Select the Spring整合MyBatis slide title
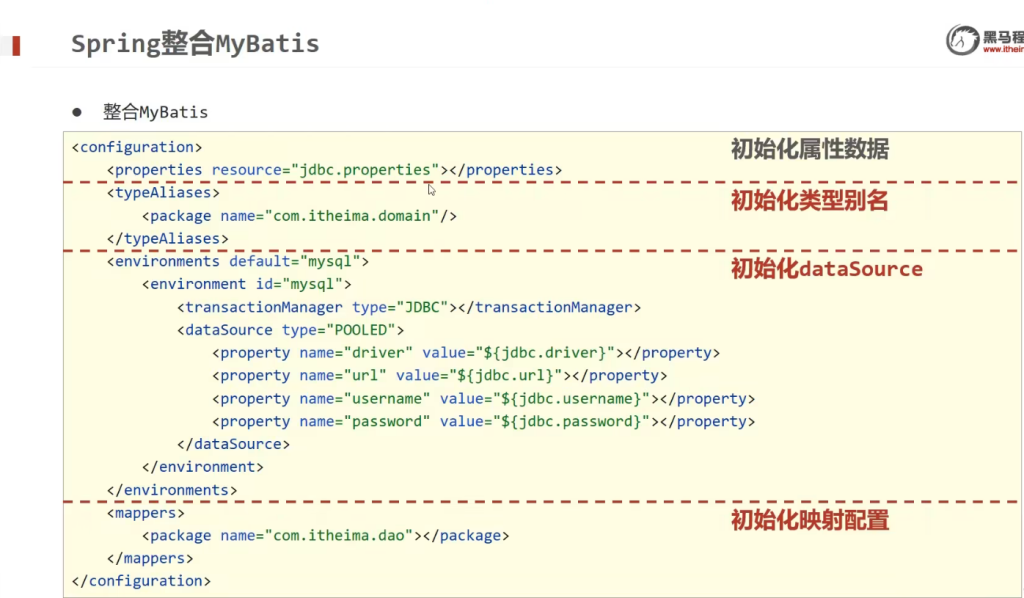The width and height of the screenshot is (1024, 598). click(195, 44)
